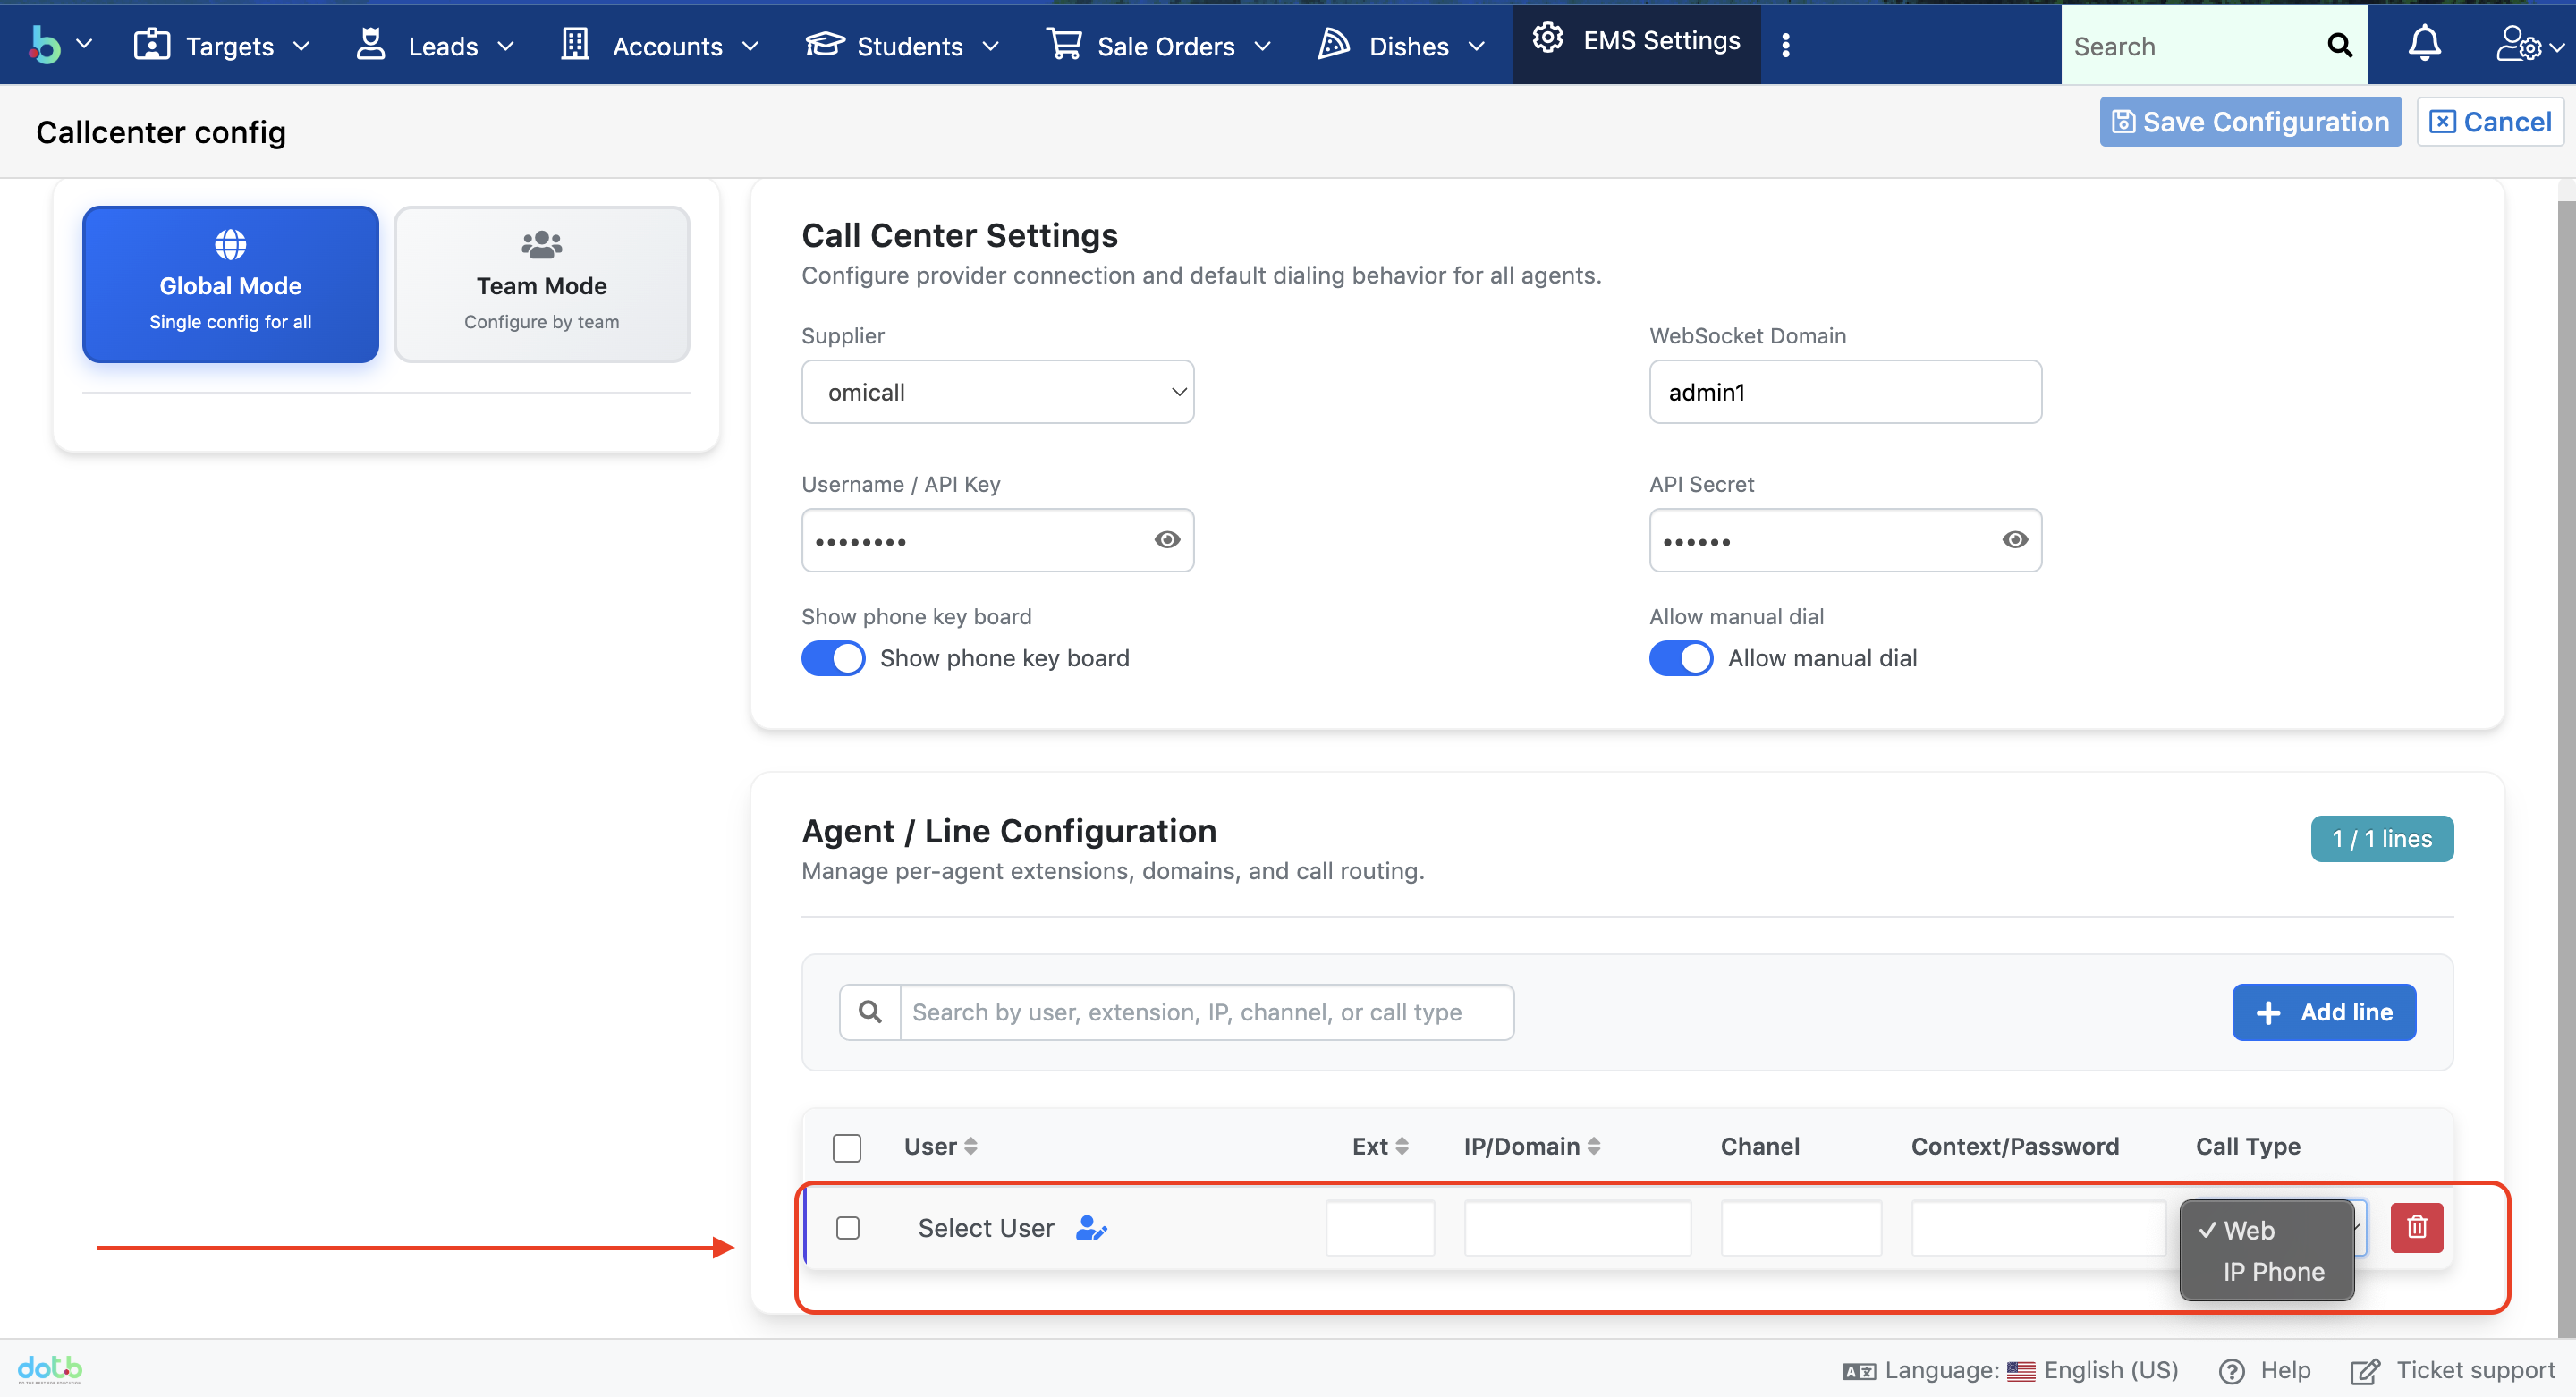Click the Add line button
The height and width of the screenshot is (1397, 2576).
coord(2323,1012)
